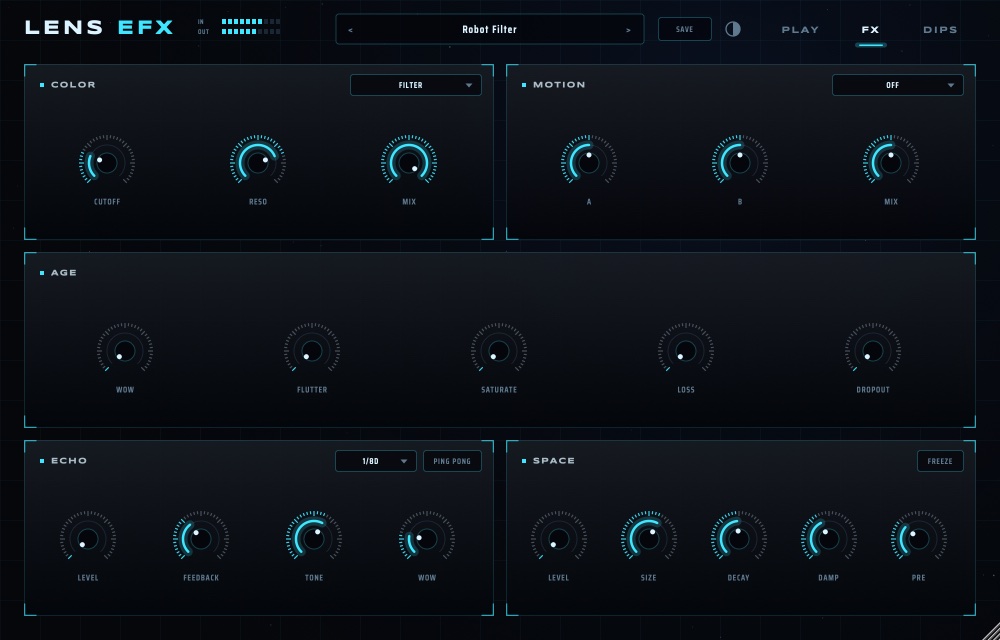1000x640 pixels.
Task: Click the COLOR CUTOFF knob
Action: 107,163
